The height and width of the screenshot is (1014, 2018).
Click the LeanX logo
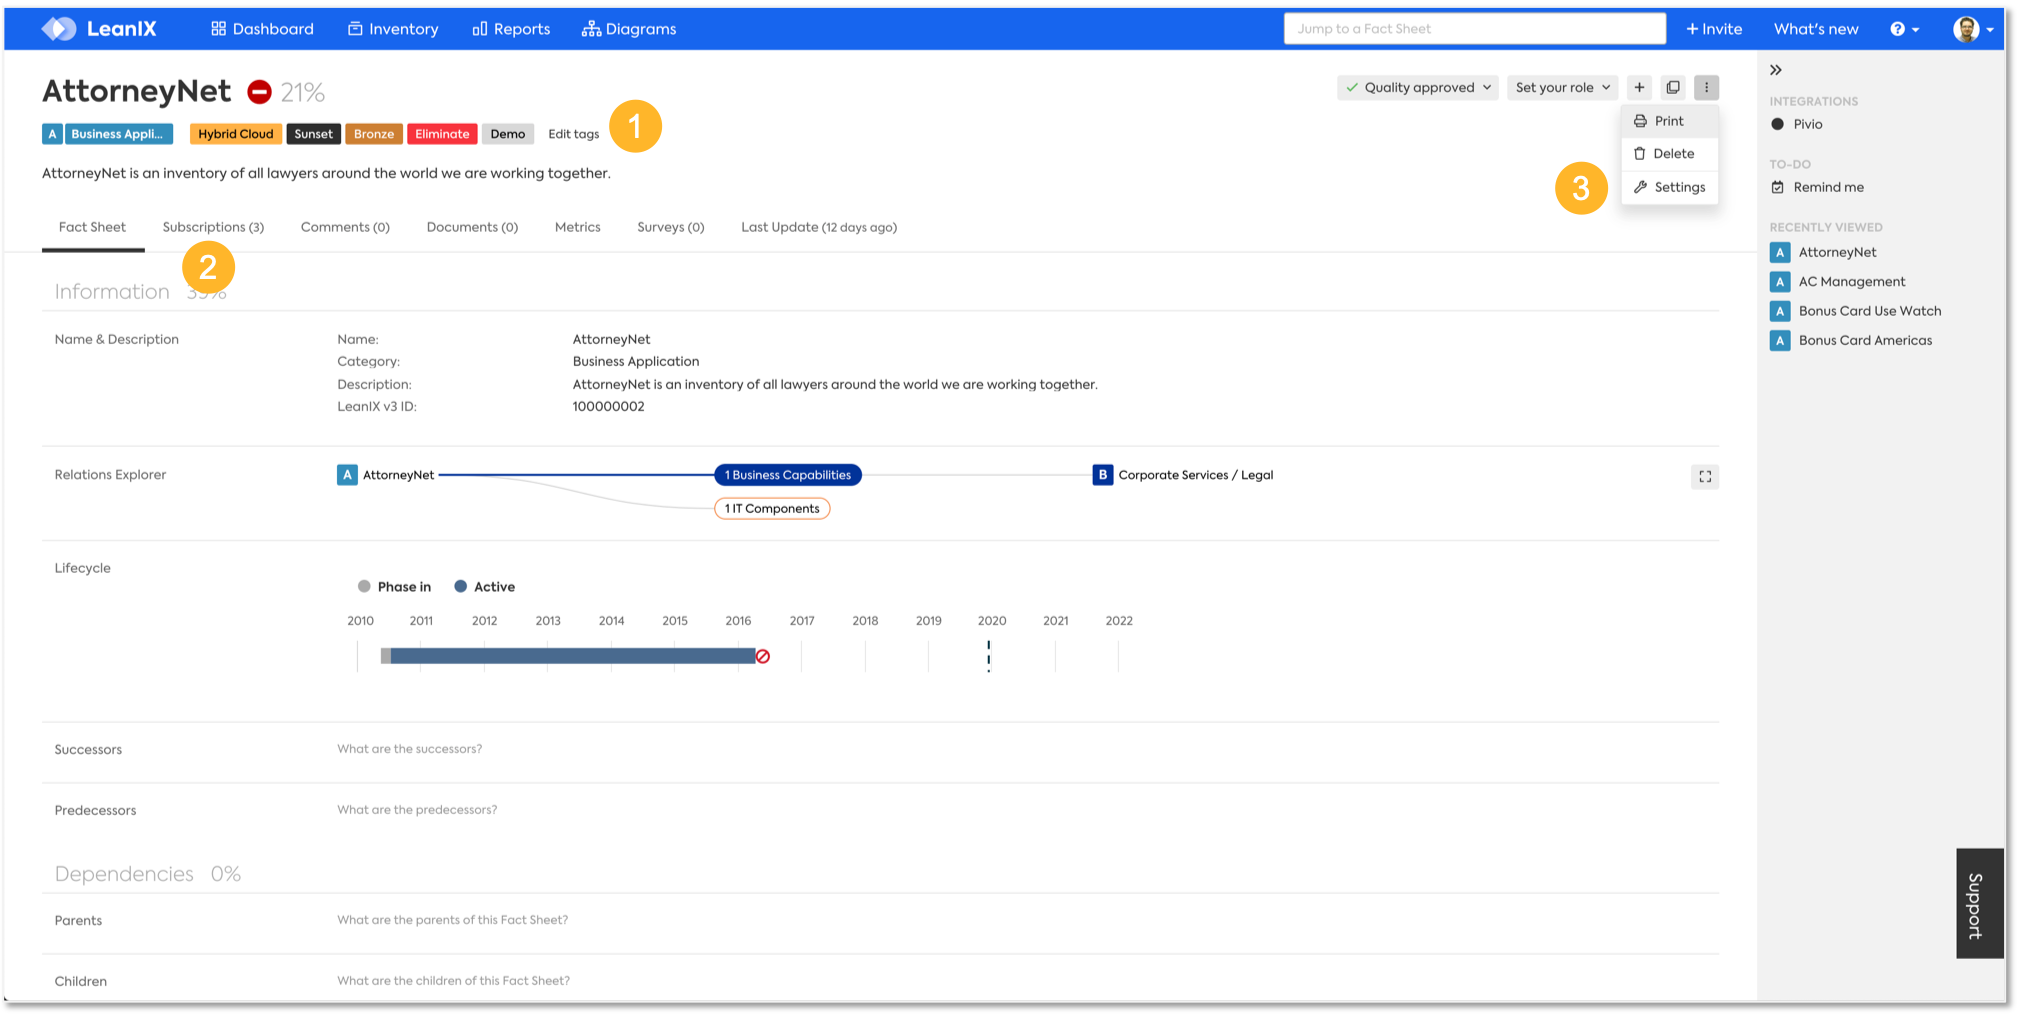(99, 29)
